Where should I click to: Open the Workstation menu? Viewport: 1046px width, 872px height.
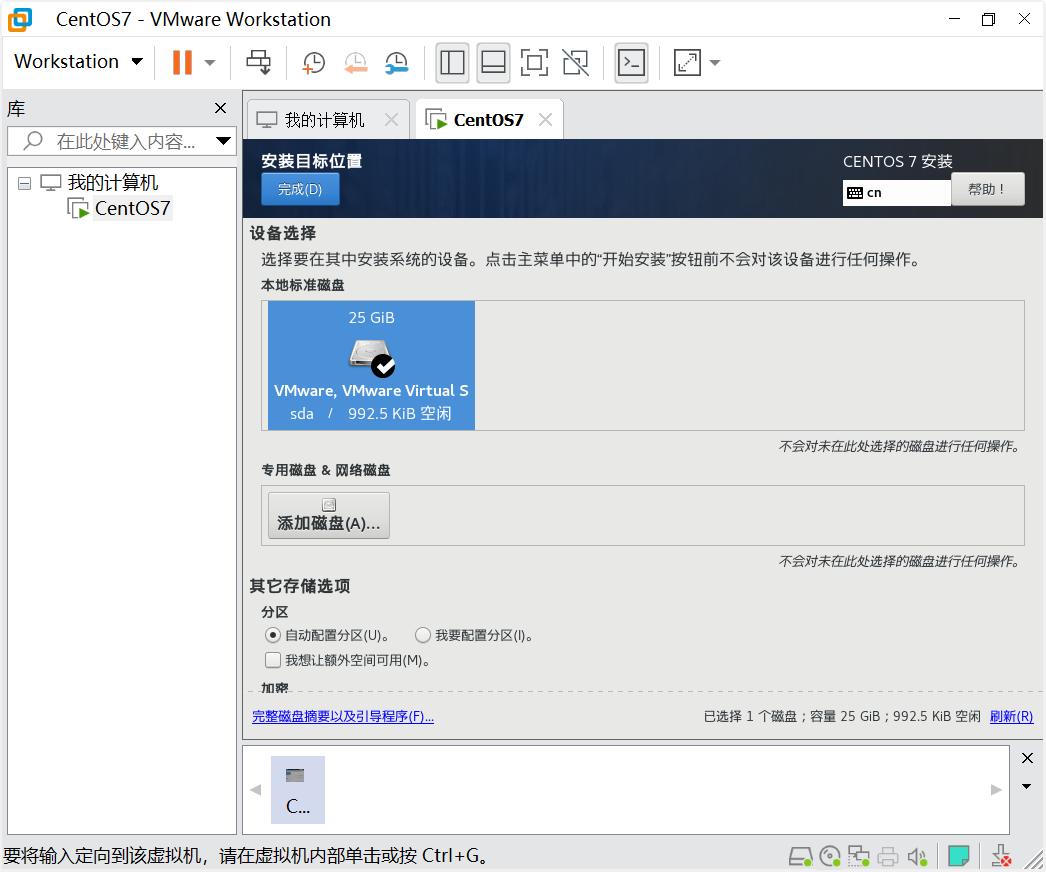coord(79,61)
